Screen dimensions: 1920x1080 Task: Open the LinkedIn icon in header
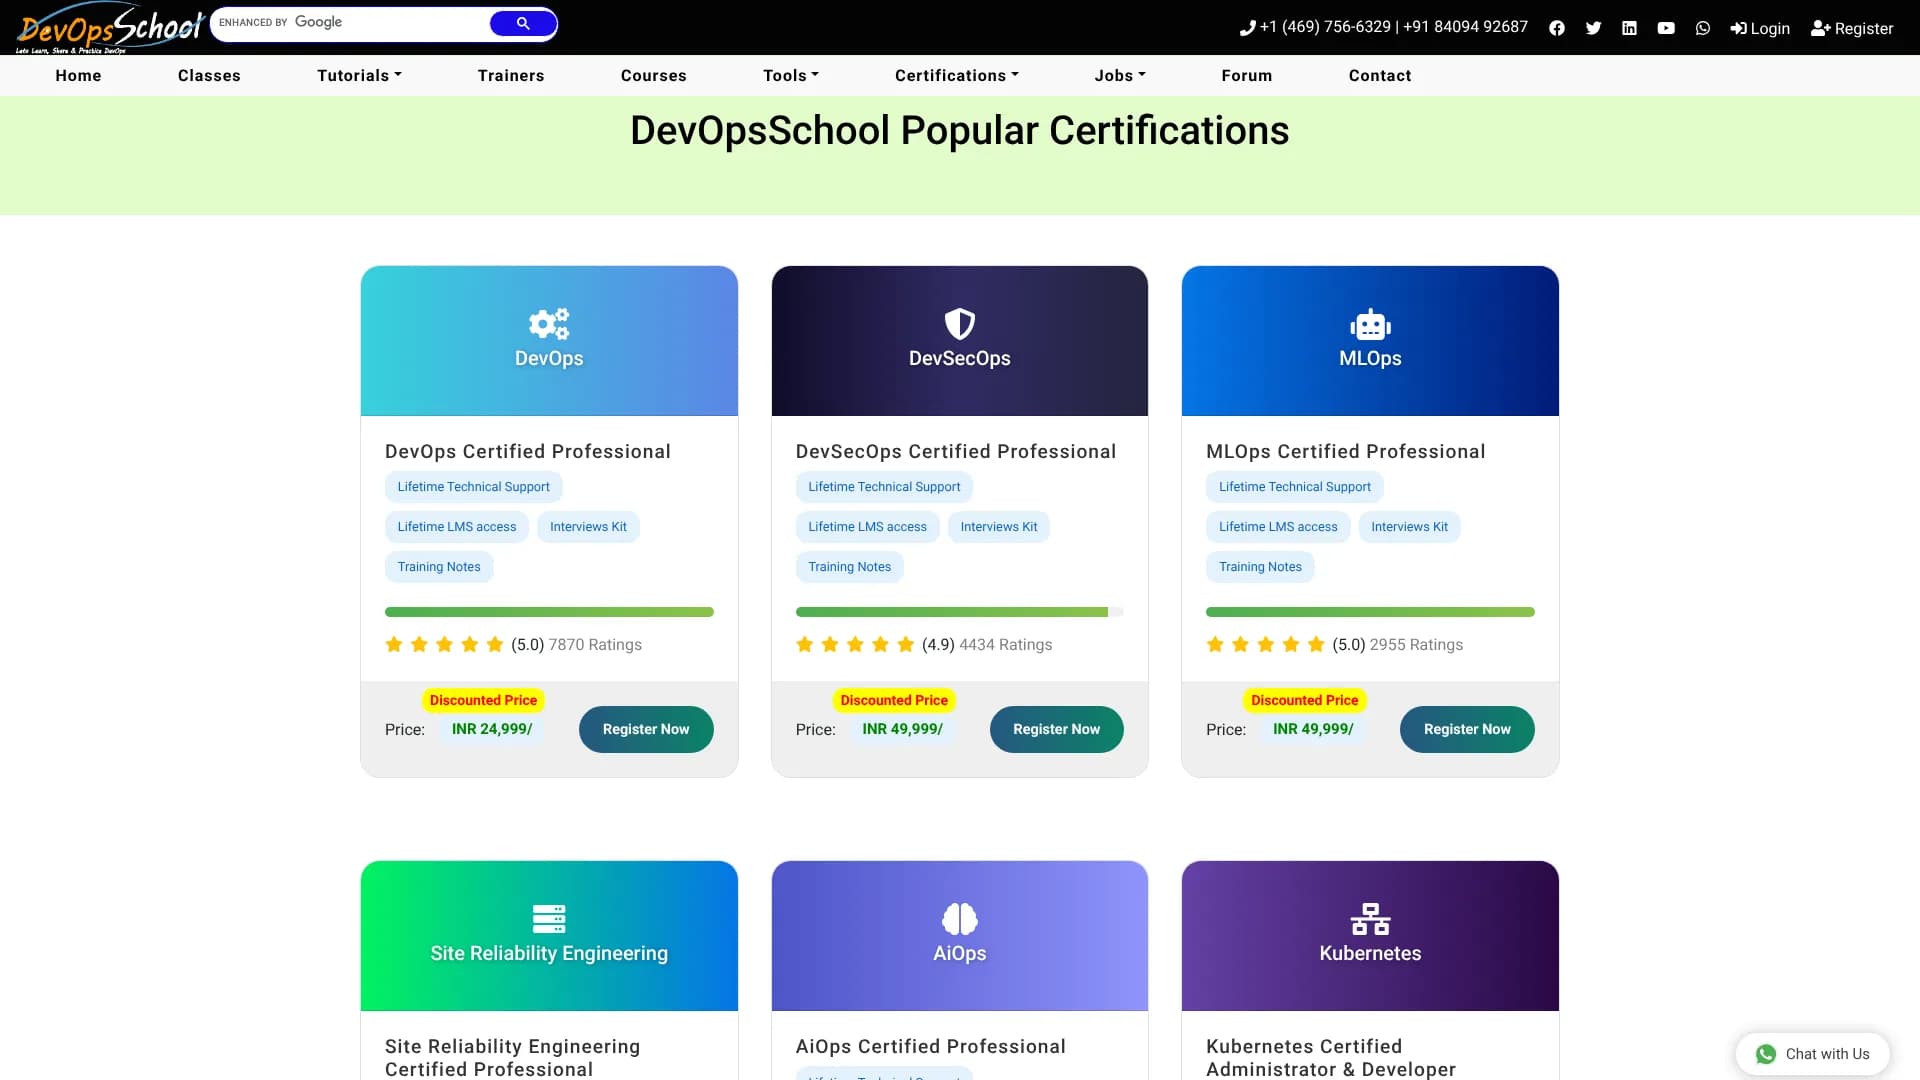[1630, 28]
